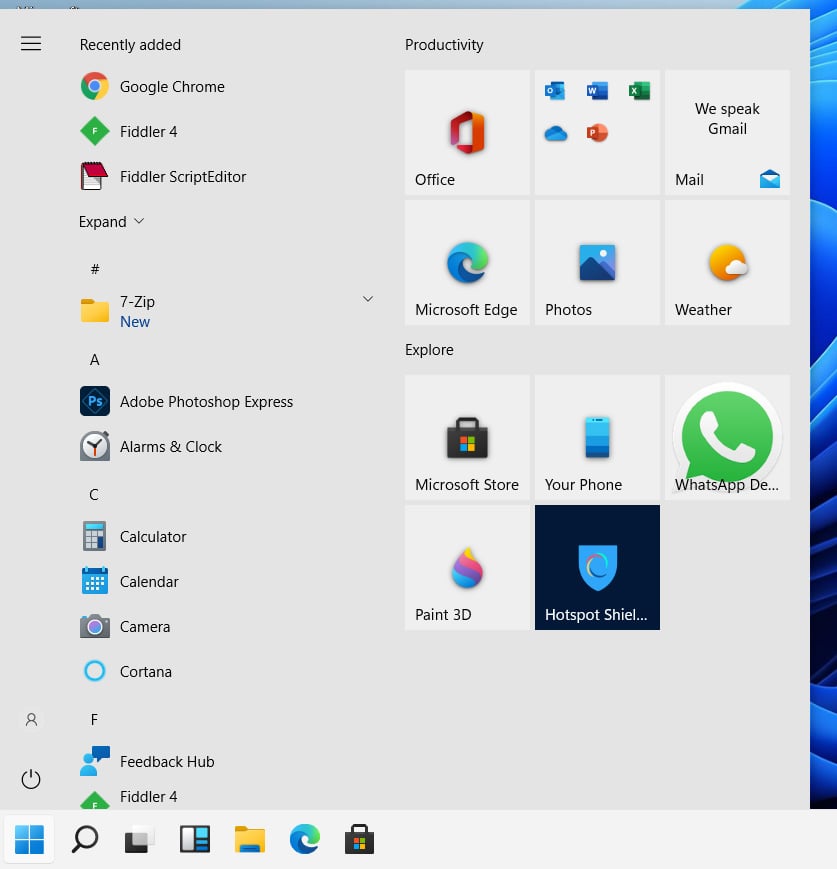Open the Weather tile
Viewport: 837px width, 869px height.
click(x=727, y=262)
